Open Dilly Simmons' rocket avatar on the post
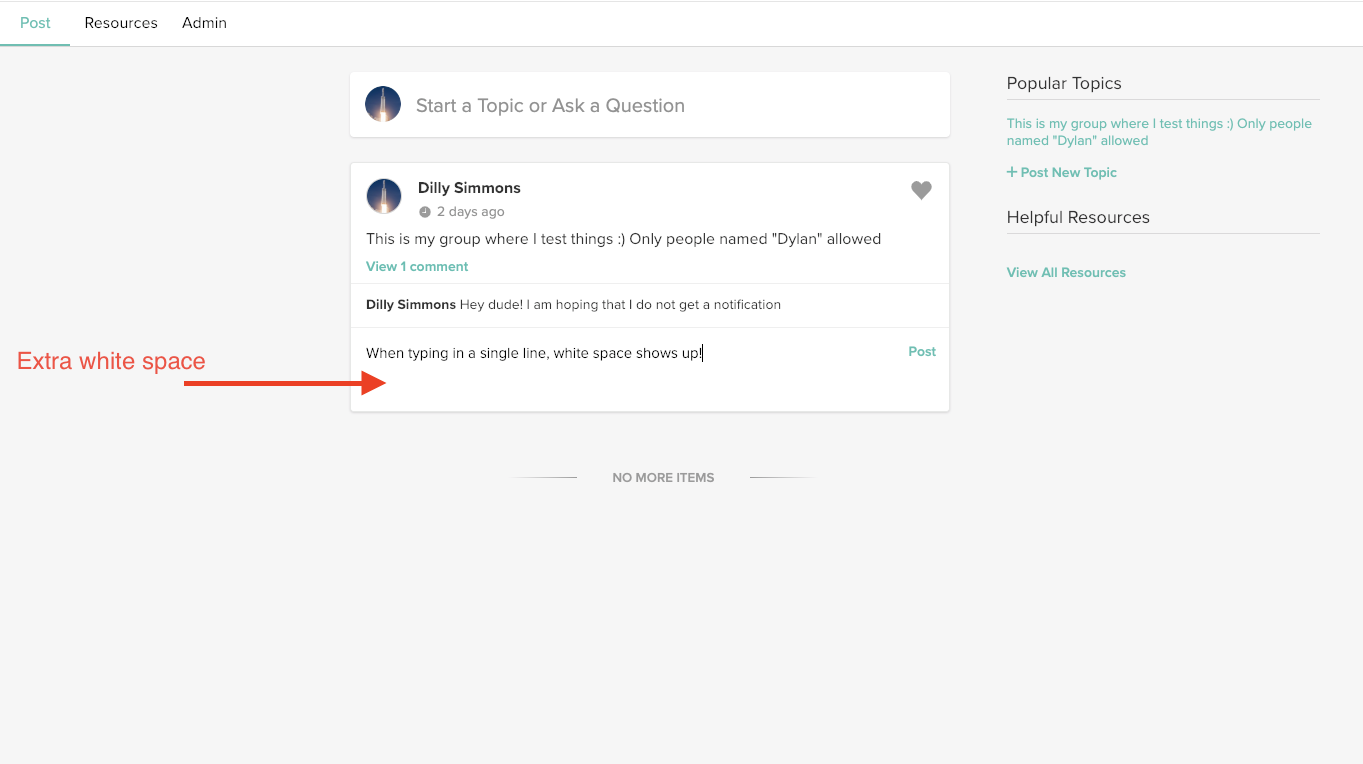This screenshot has height=764, width=1363. 384,196
